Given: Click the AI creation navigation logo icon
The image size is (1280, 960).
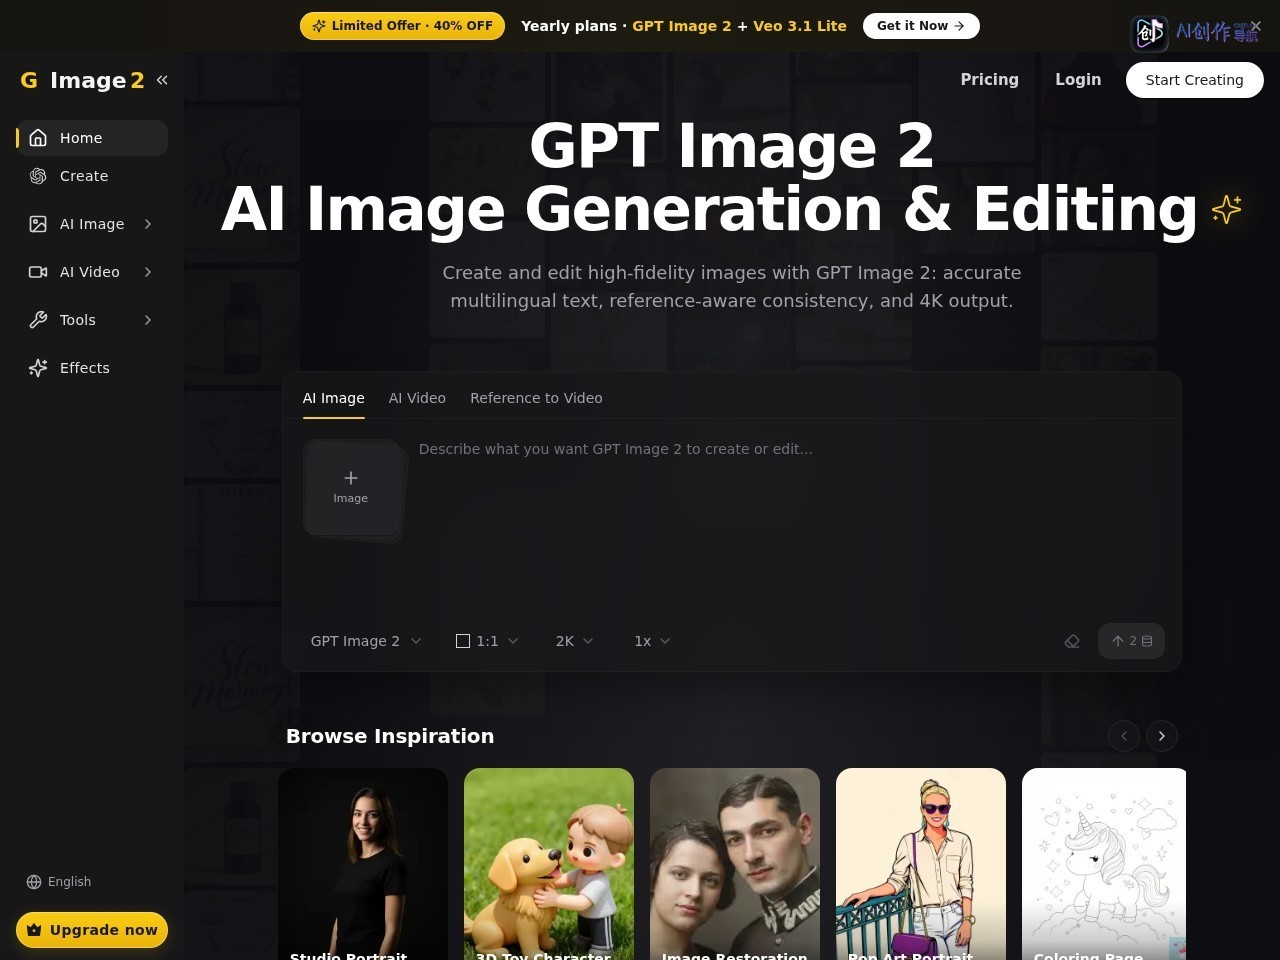Looking at the screenshot, I should [x=1149, y=33].
